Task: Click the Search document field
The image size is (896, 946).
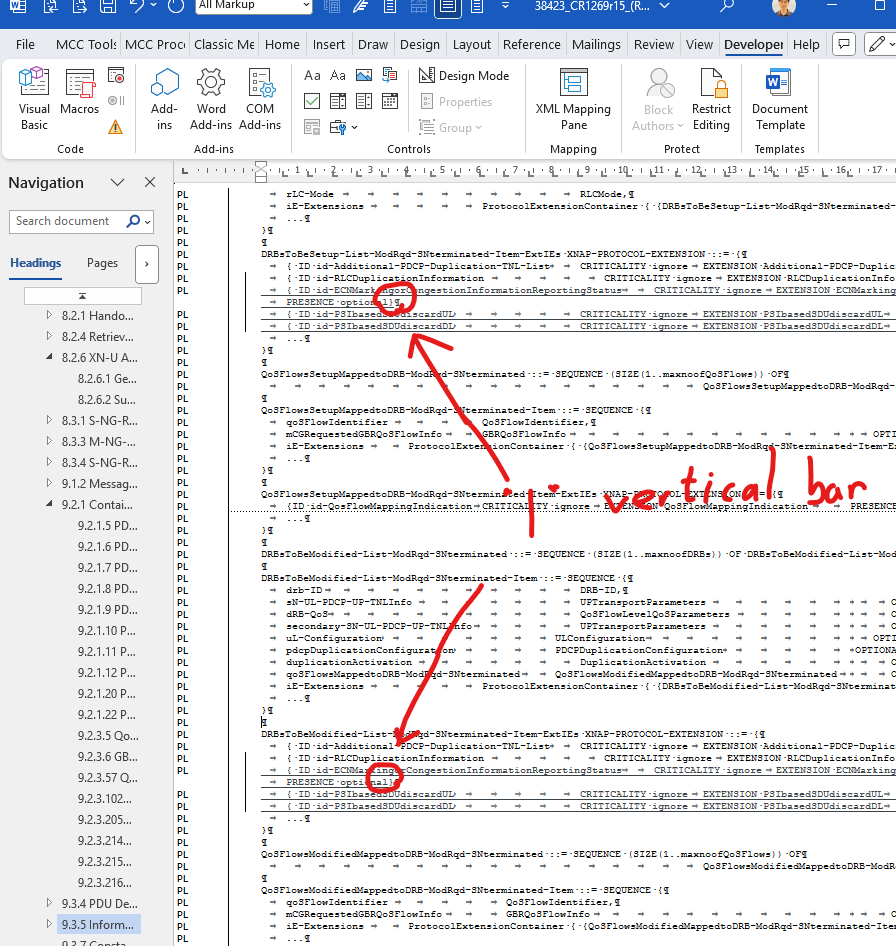Action: 68,221
